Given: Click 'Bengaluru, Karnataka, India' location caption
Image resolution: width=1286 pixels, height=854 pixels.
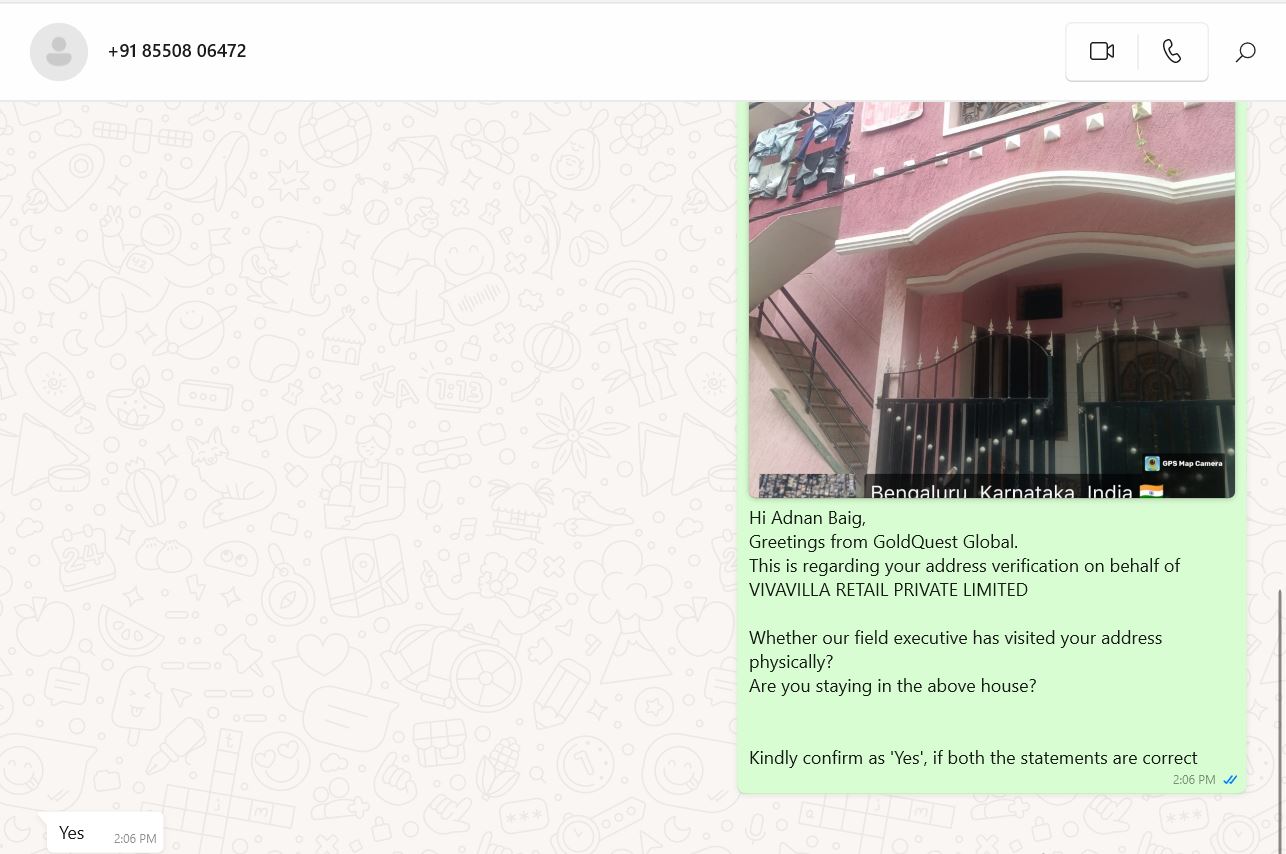Looking at the screenshot, I should coord(1002,491).
